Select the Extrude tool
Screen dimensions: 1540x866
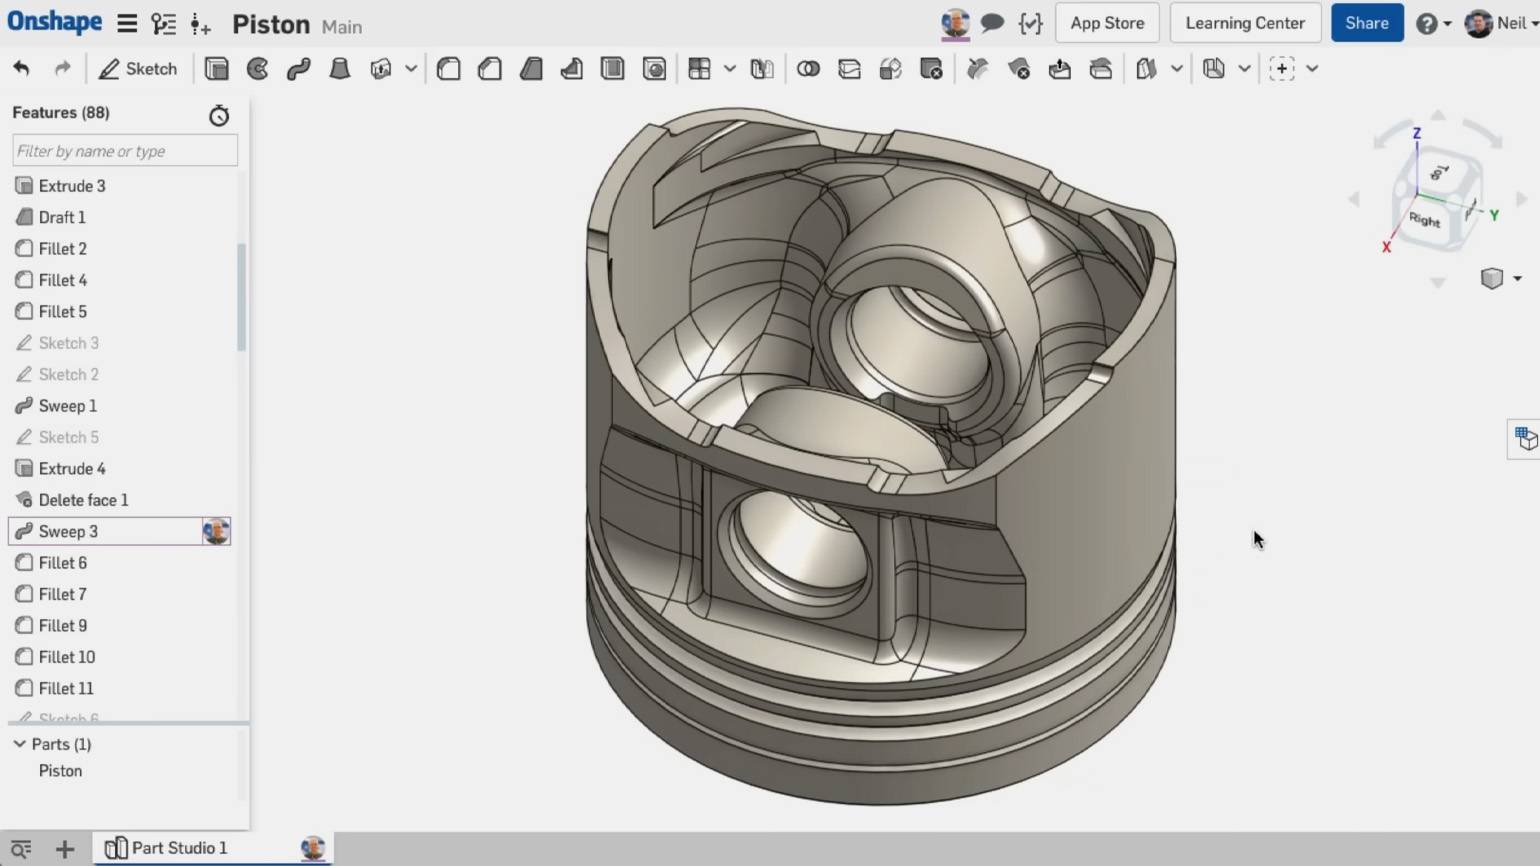click(x=216, y=69)
